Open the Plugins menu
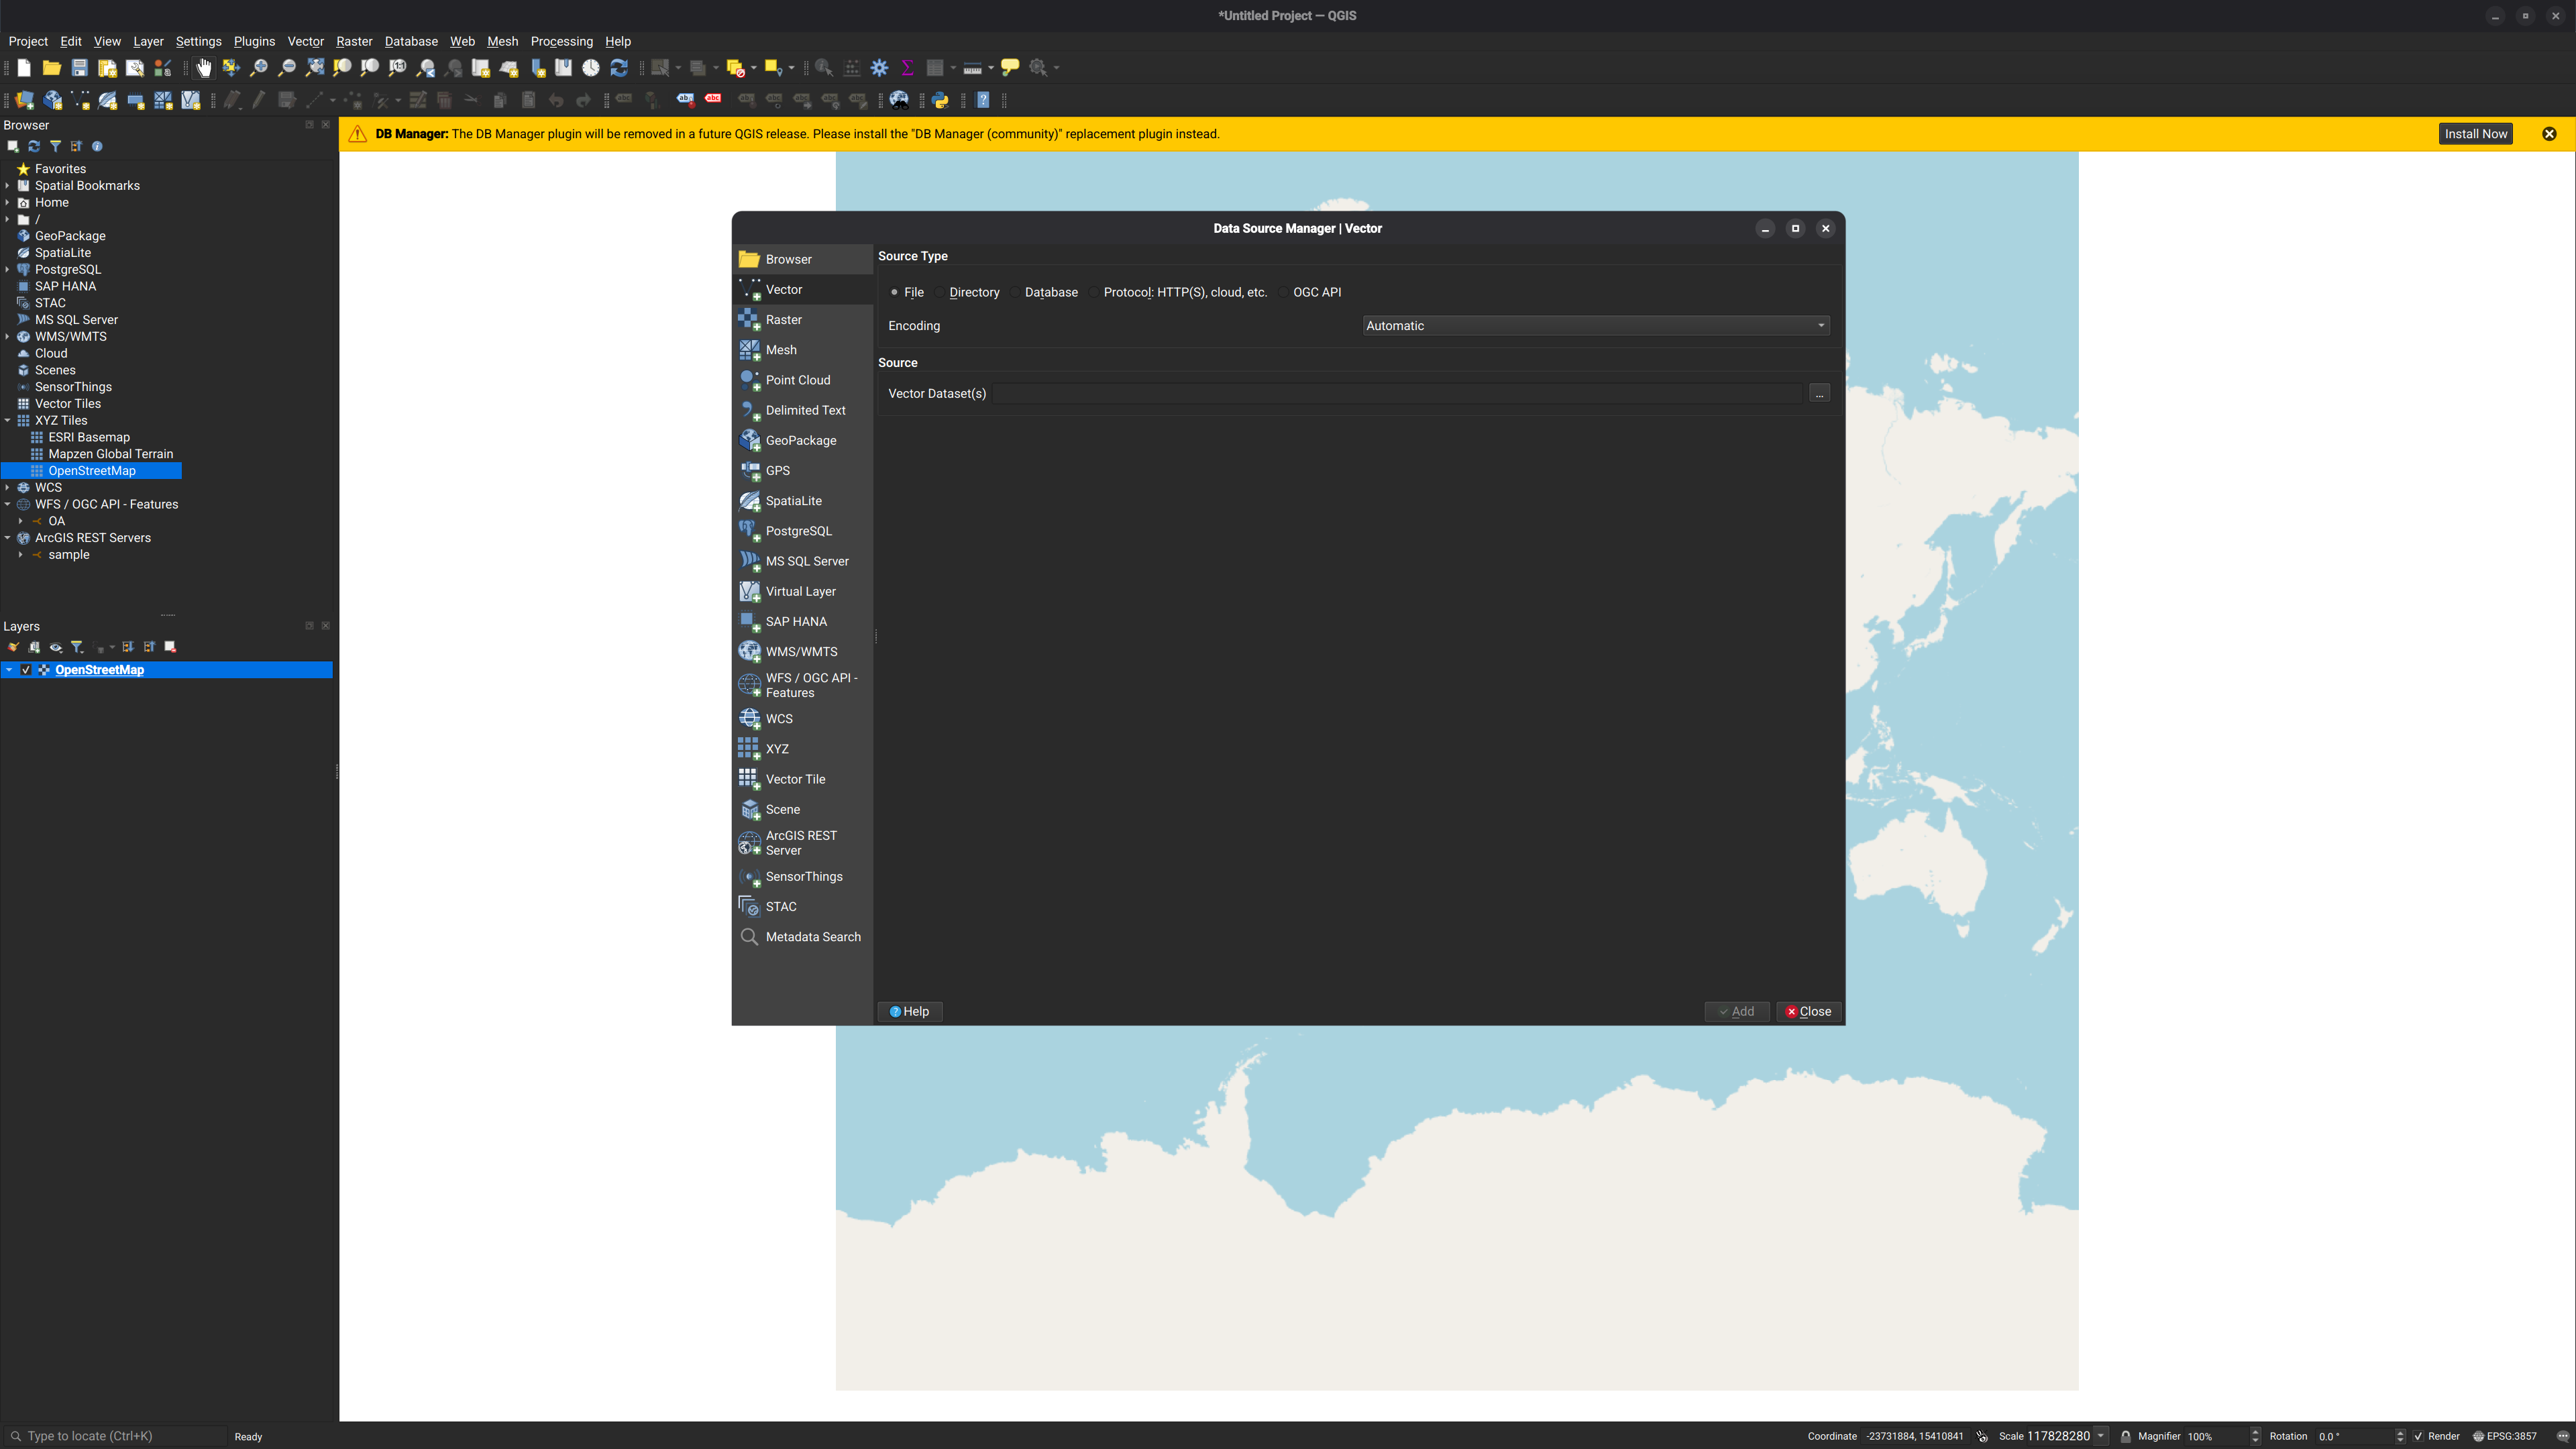The width and height of the screenshot is (2576, 1449). (x=254, y=41)
